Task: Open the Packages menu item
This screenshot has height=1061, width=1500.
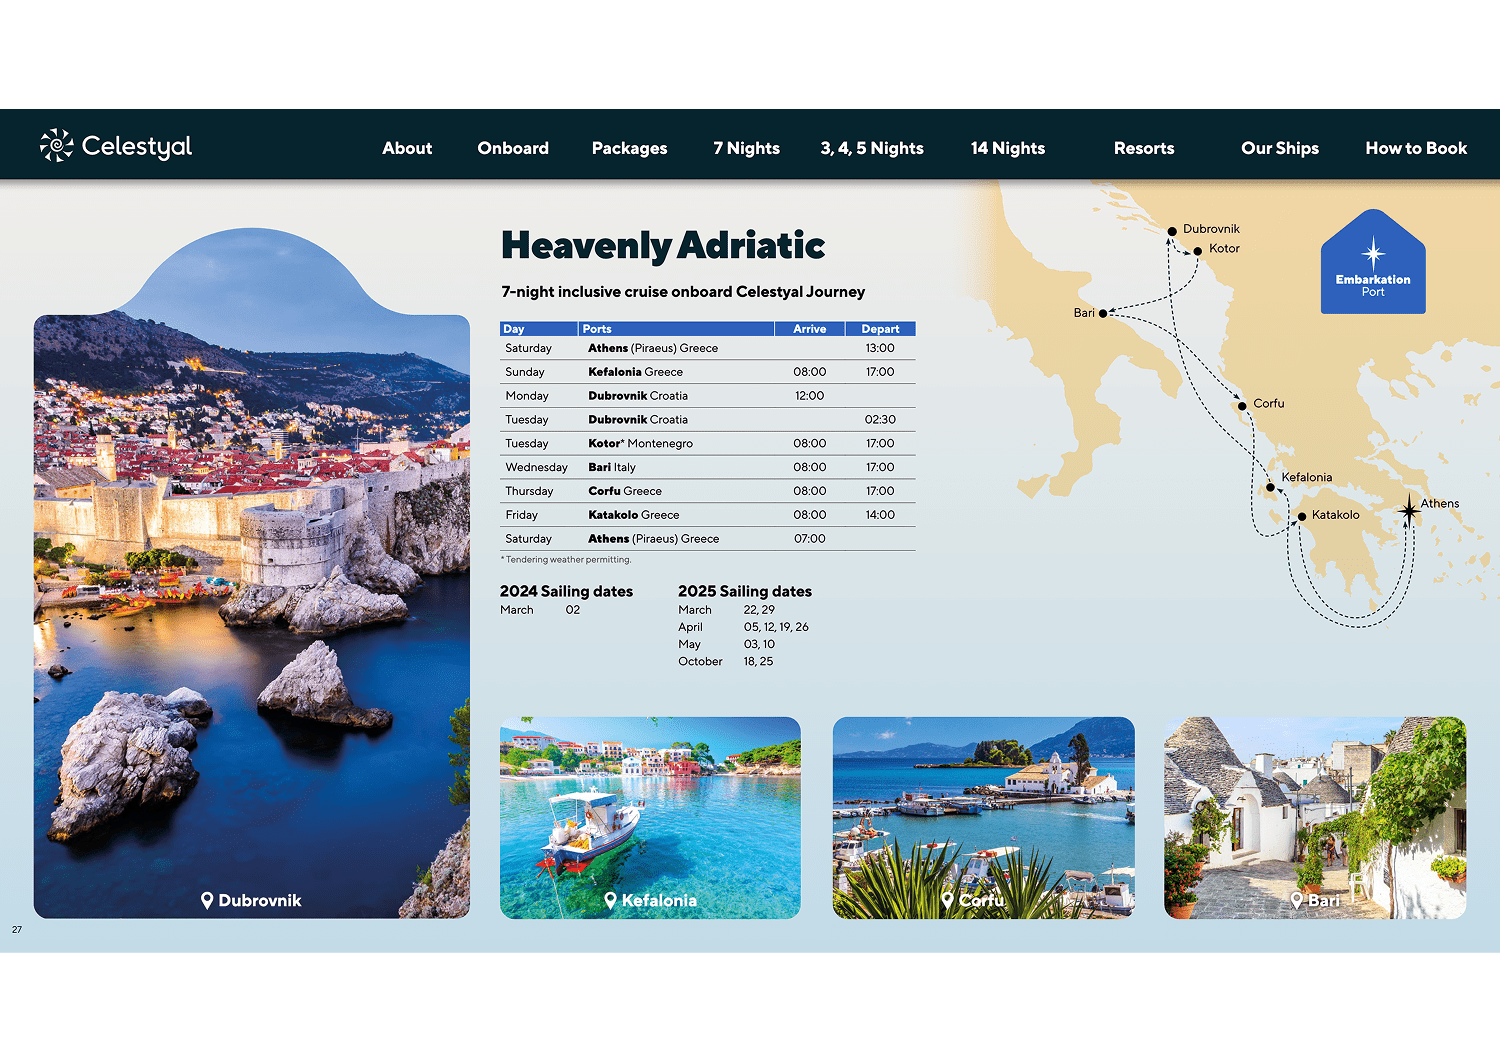Action: click(x=629, y=148)
